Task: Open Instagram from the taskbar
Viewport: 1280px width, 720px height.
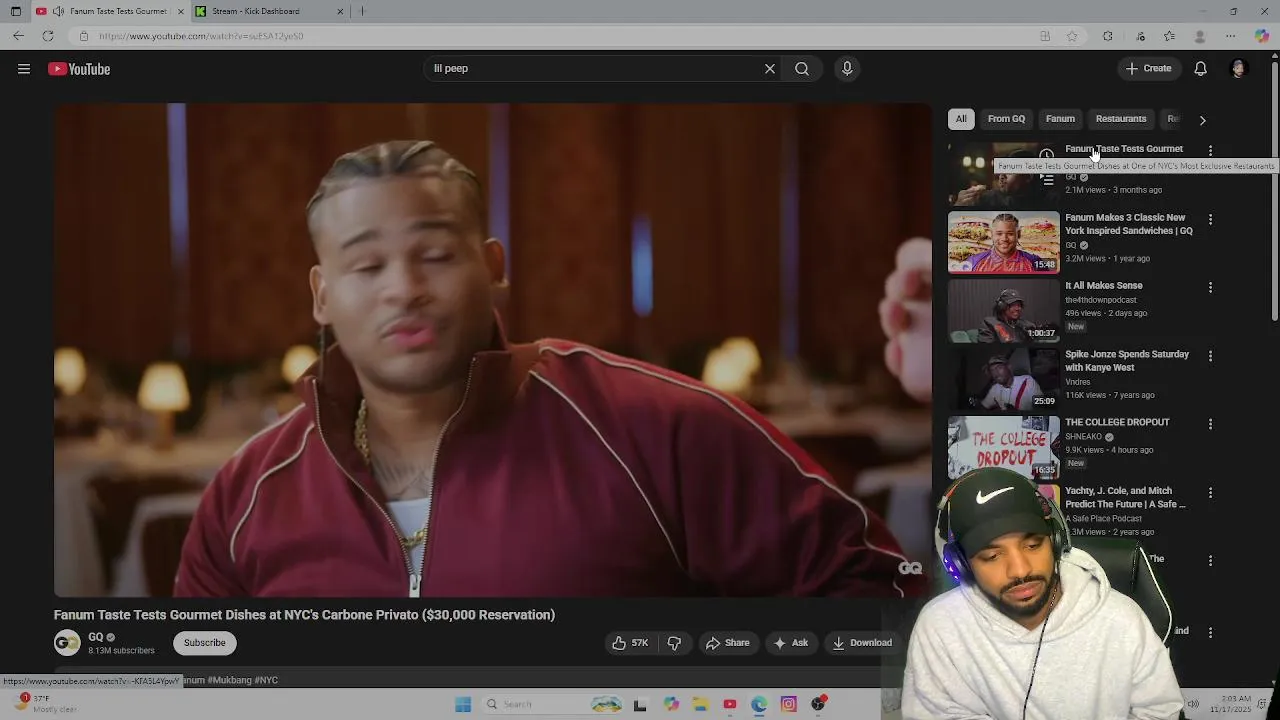Action: click(x=789, y=704)
